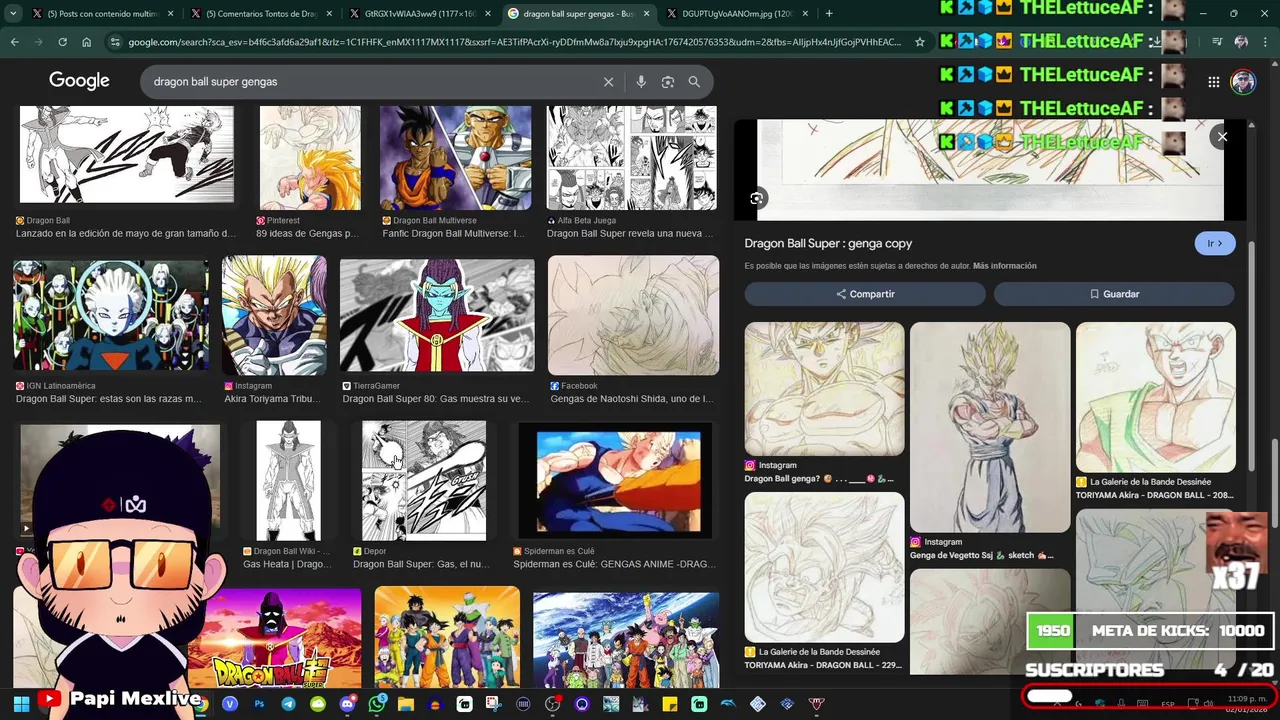The image size is (1280, 720).
Task: Open the Depor 'Gas, el nu...' thumbnail
Action: click(x=424, y=481)
